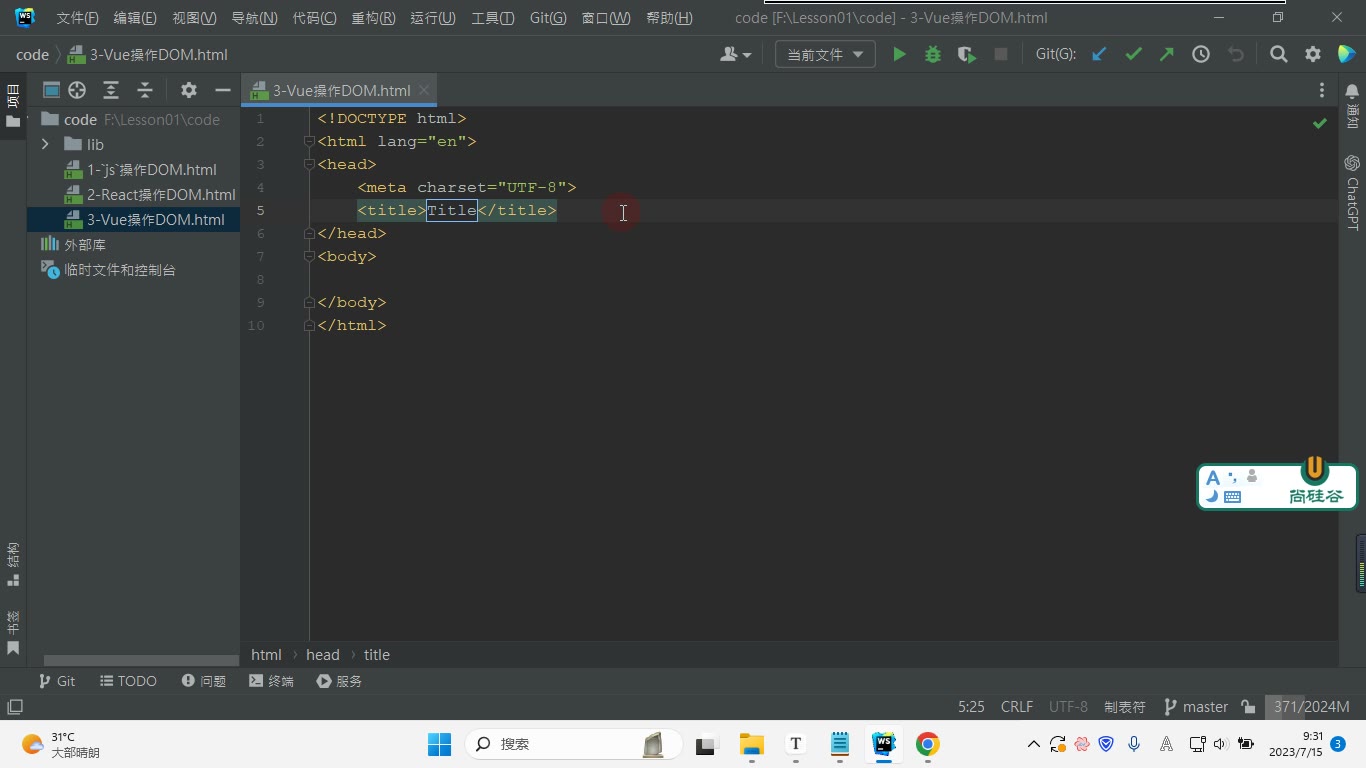Screen dimensions: 1366x768
Task: Hide the project tool window
Action: coord(223,90)
